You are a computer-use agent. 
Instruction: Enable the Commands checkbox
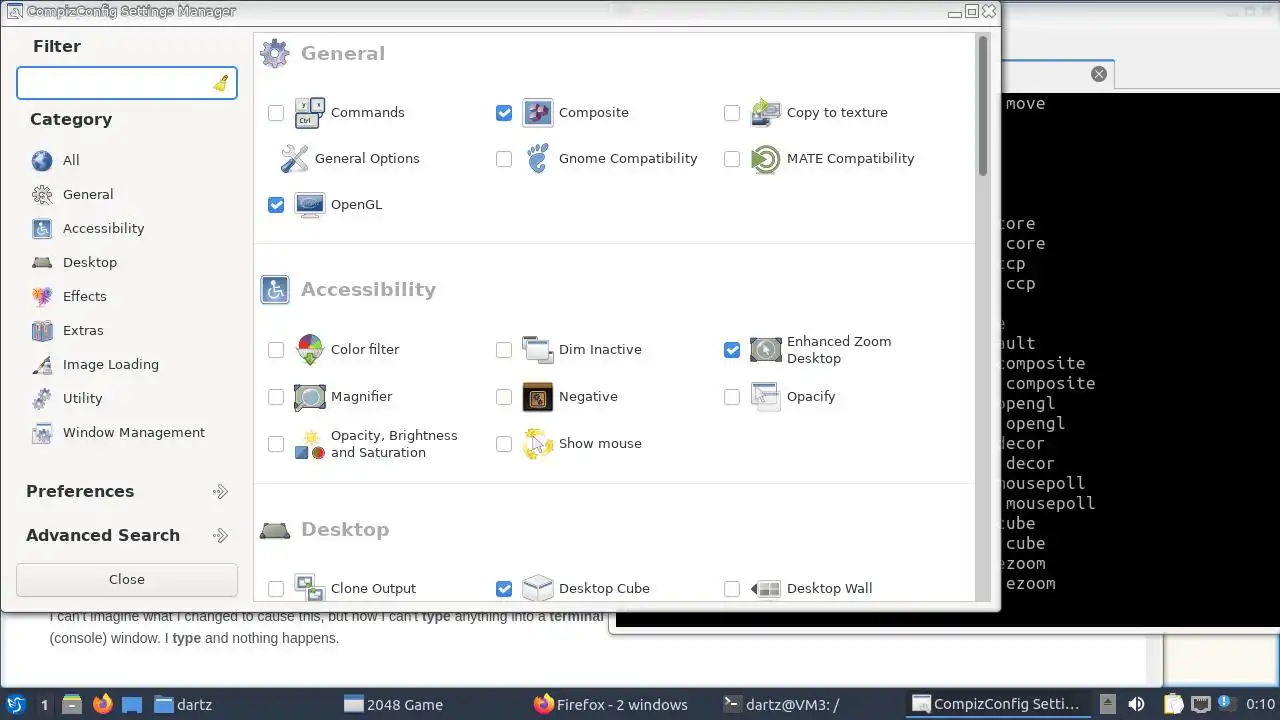click(276, 113)
